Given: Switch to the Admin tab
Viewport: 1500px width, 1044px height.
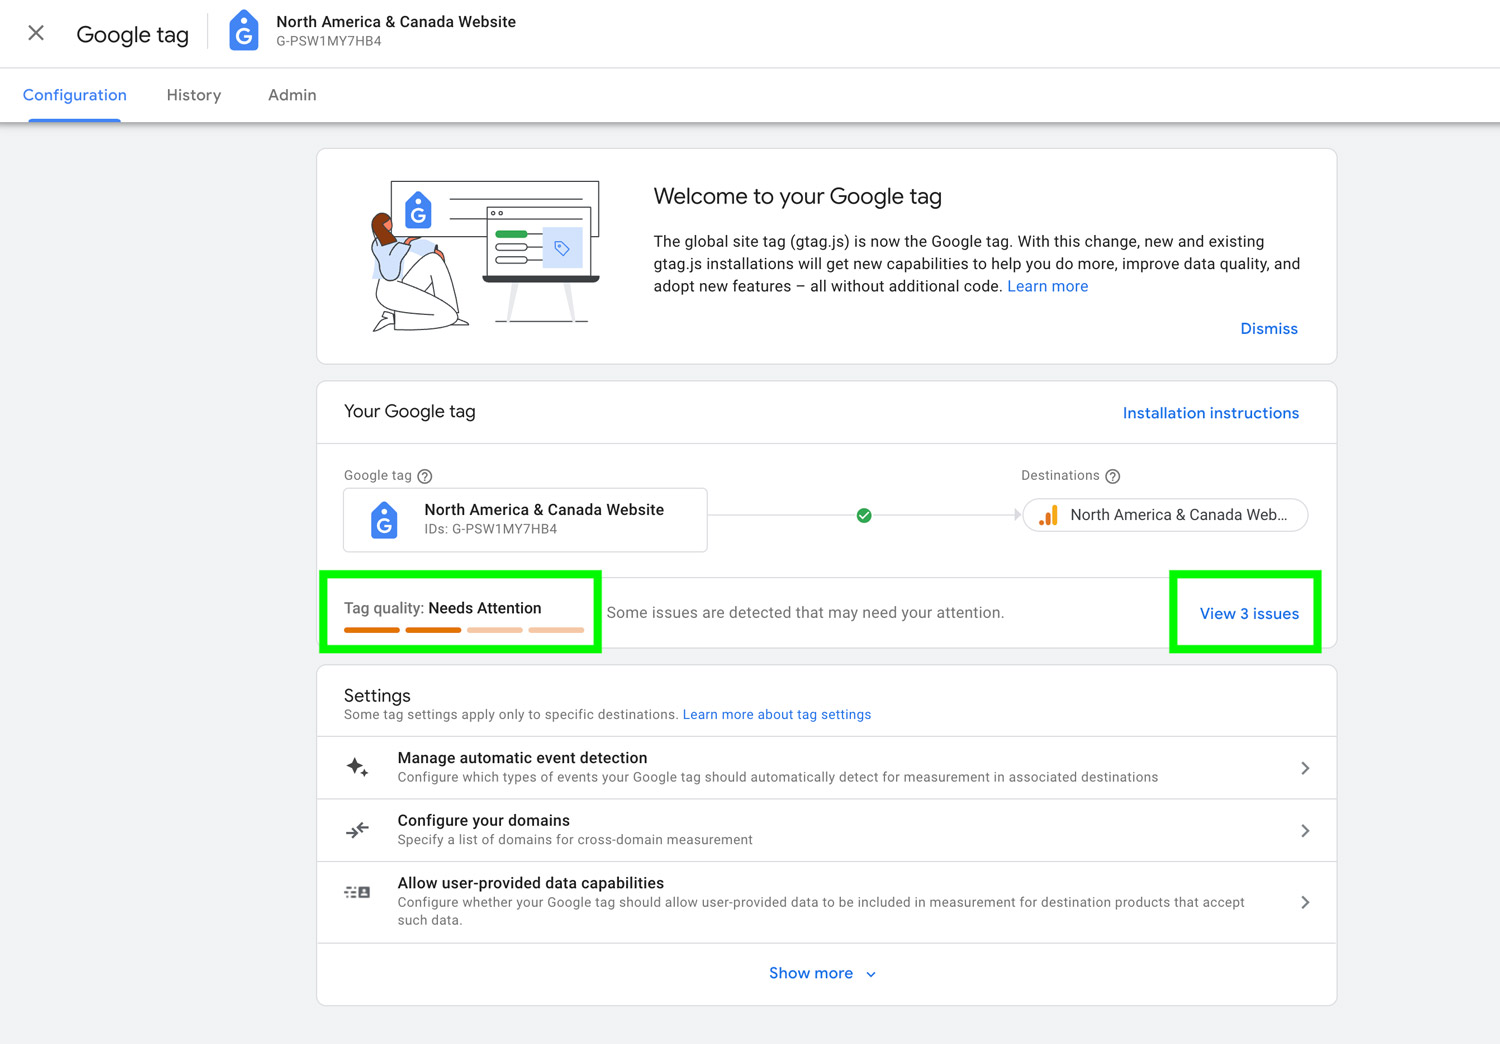Looking at the screenshot, I should tap(292, 95).
